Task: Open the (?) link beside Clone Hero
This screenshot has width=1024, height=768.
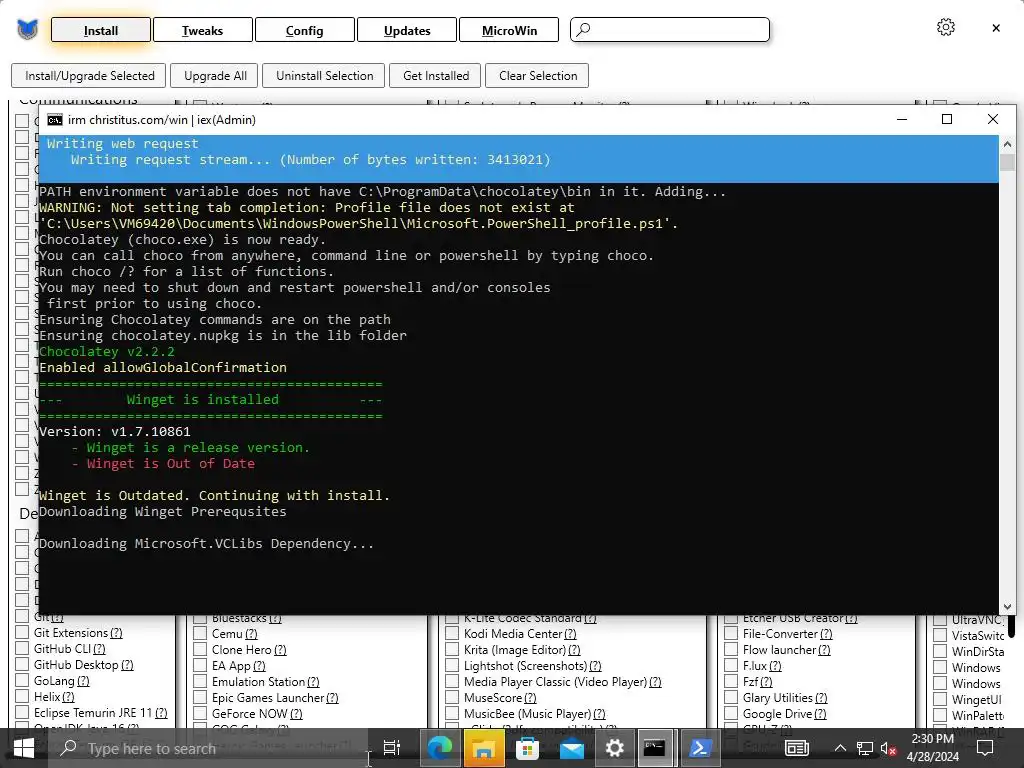Action: coord(280,650)
